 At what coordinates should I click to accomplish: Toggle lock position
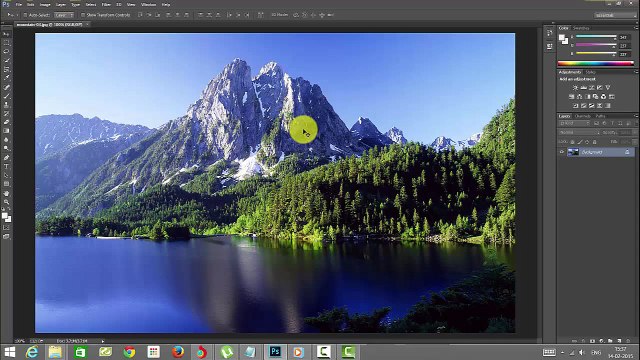click(587, 142)
